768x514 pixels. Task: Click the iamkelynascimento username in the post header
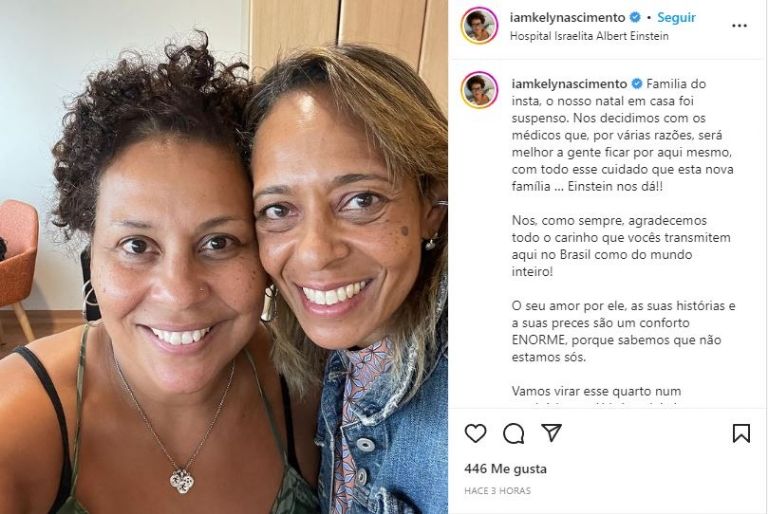click(x=567, y=18)
